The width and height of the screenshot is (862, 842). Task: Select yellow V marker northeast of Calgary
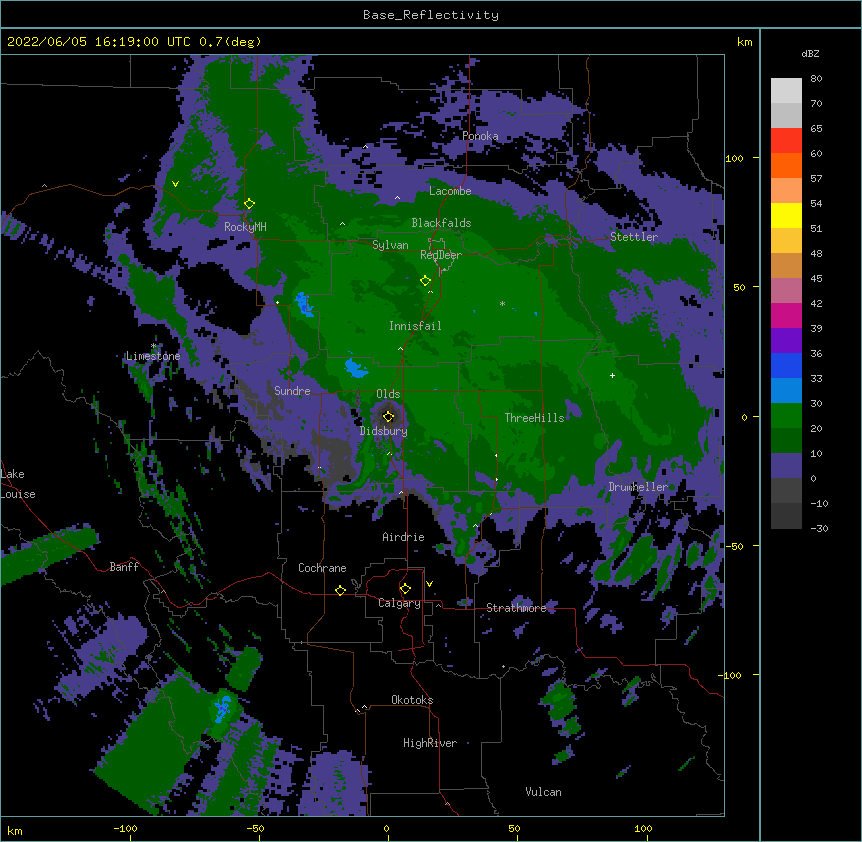point(429,584)
